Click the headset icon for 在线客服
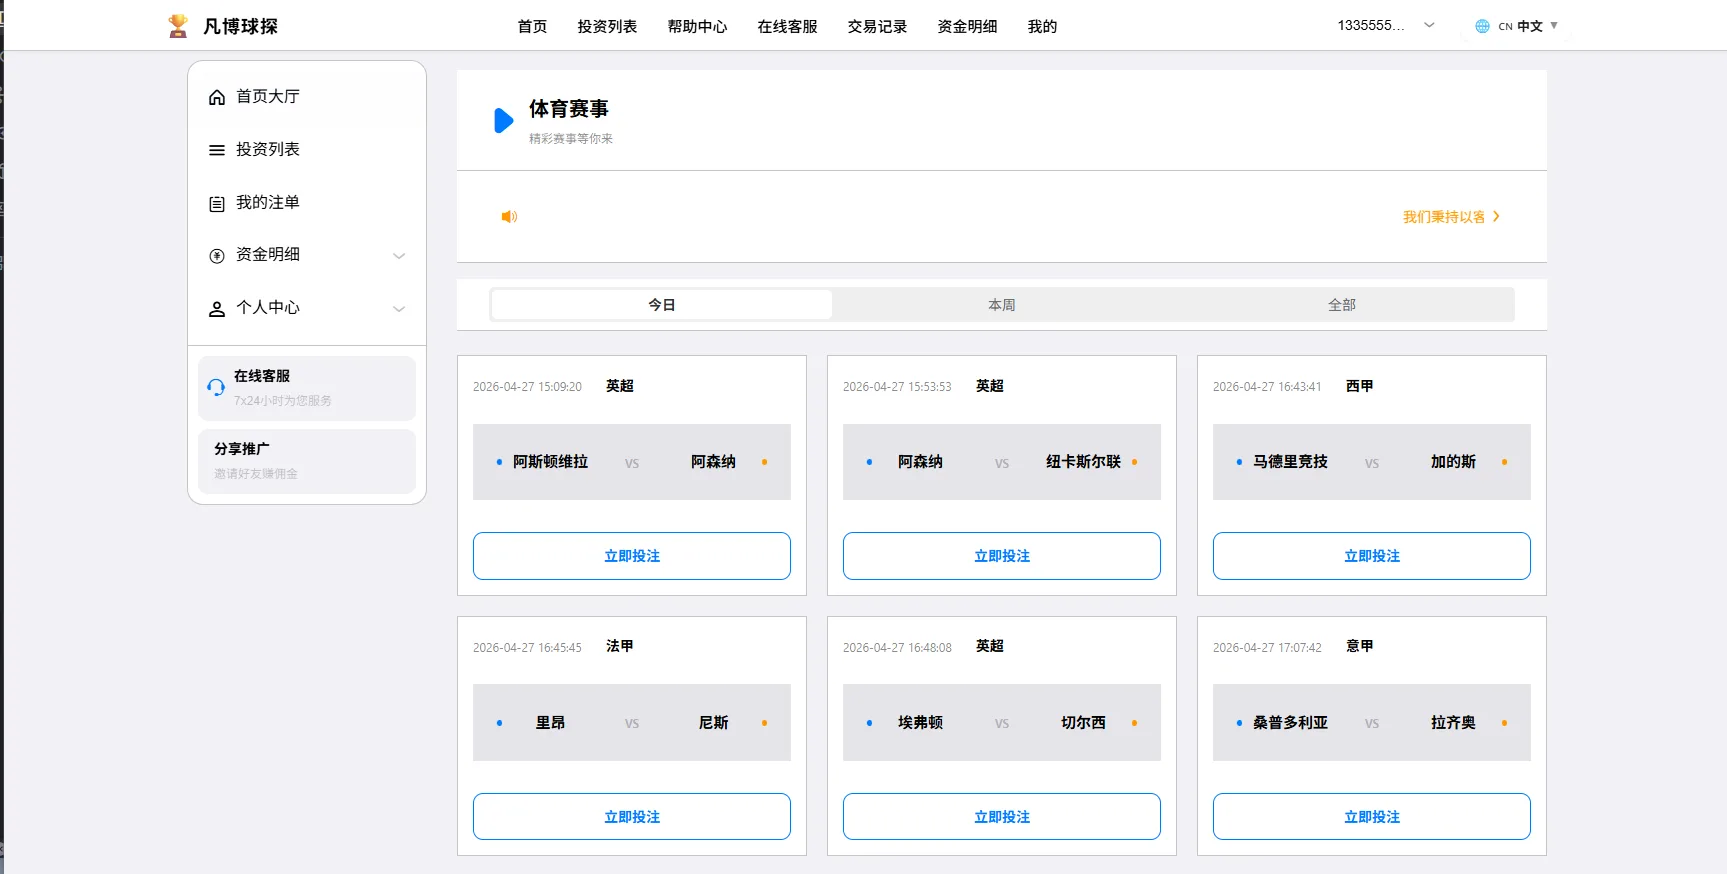This screenshot has width=1727, height=874. pos(216,387)
